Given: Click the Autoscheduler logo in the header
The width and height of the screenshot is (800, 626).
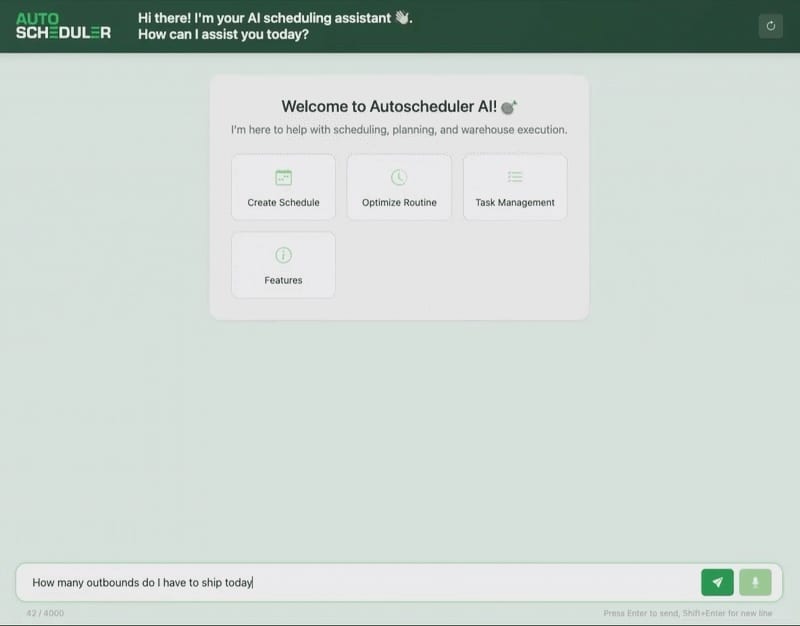Looking at the screenshot, I should point(63,26).
